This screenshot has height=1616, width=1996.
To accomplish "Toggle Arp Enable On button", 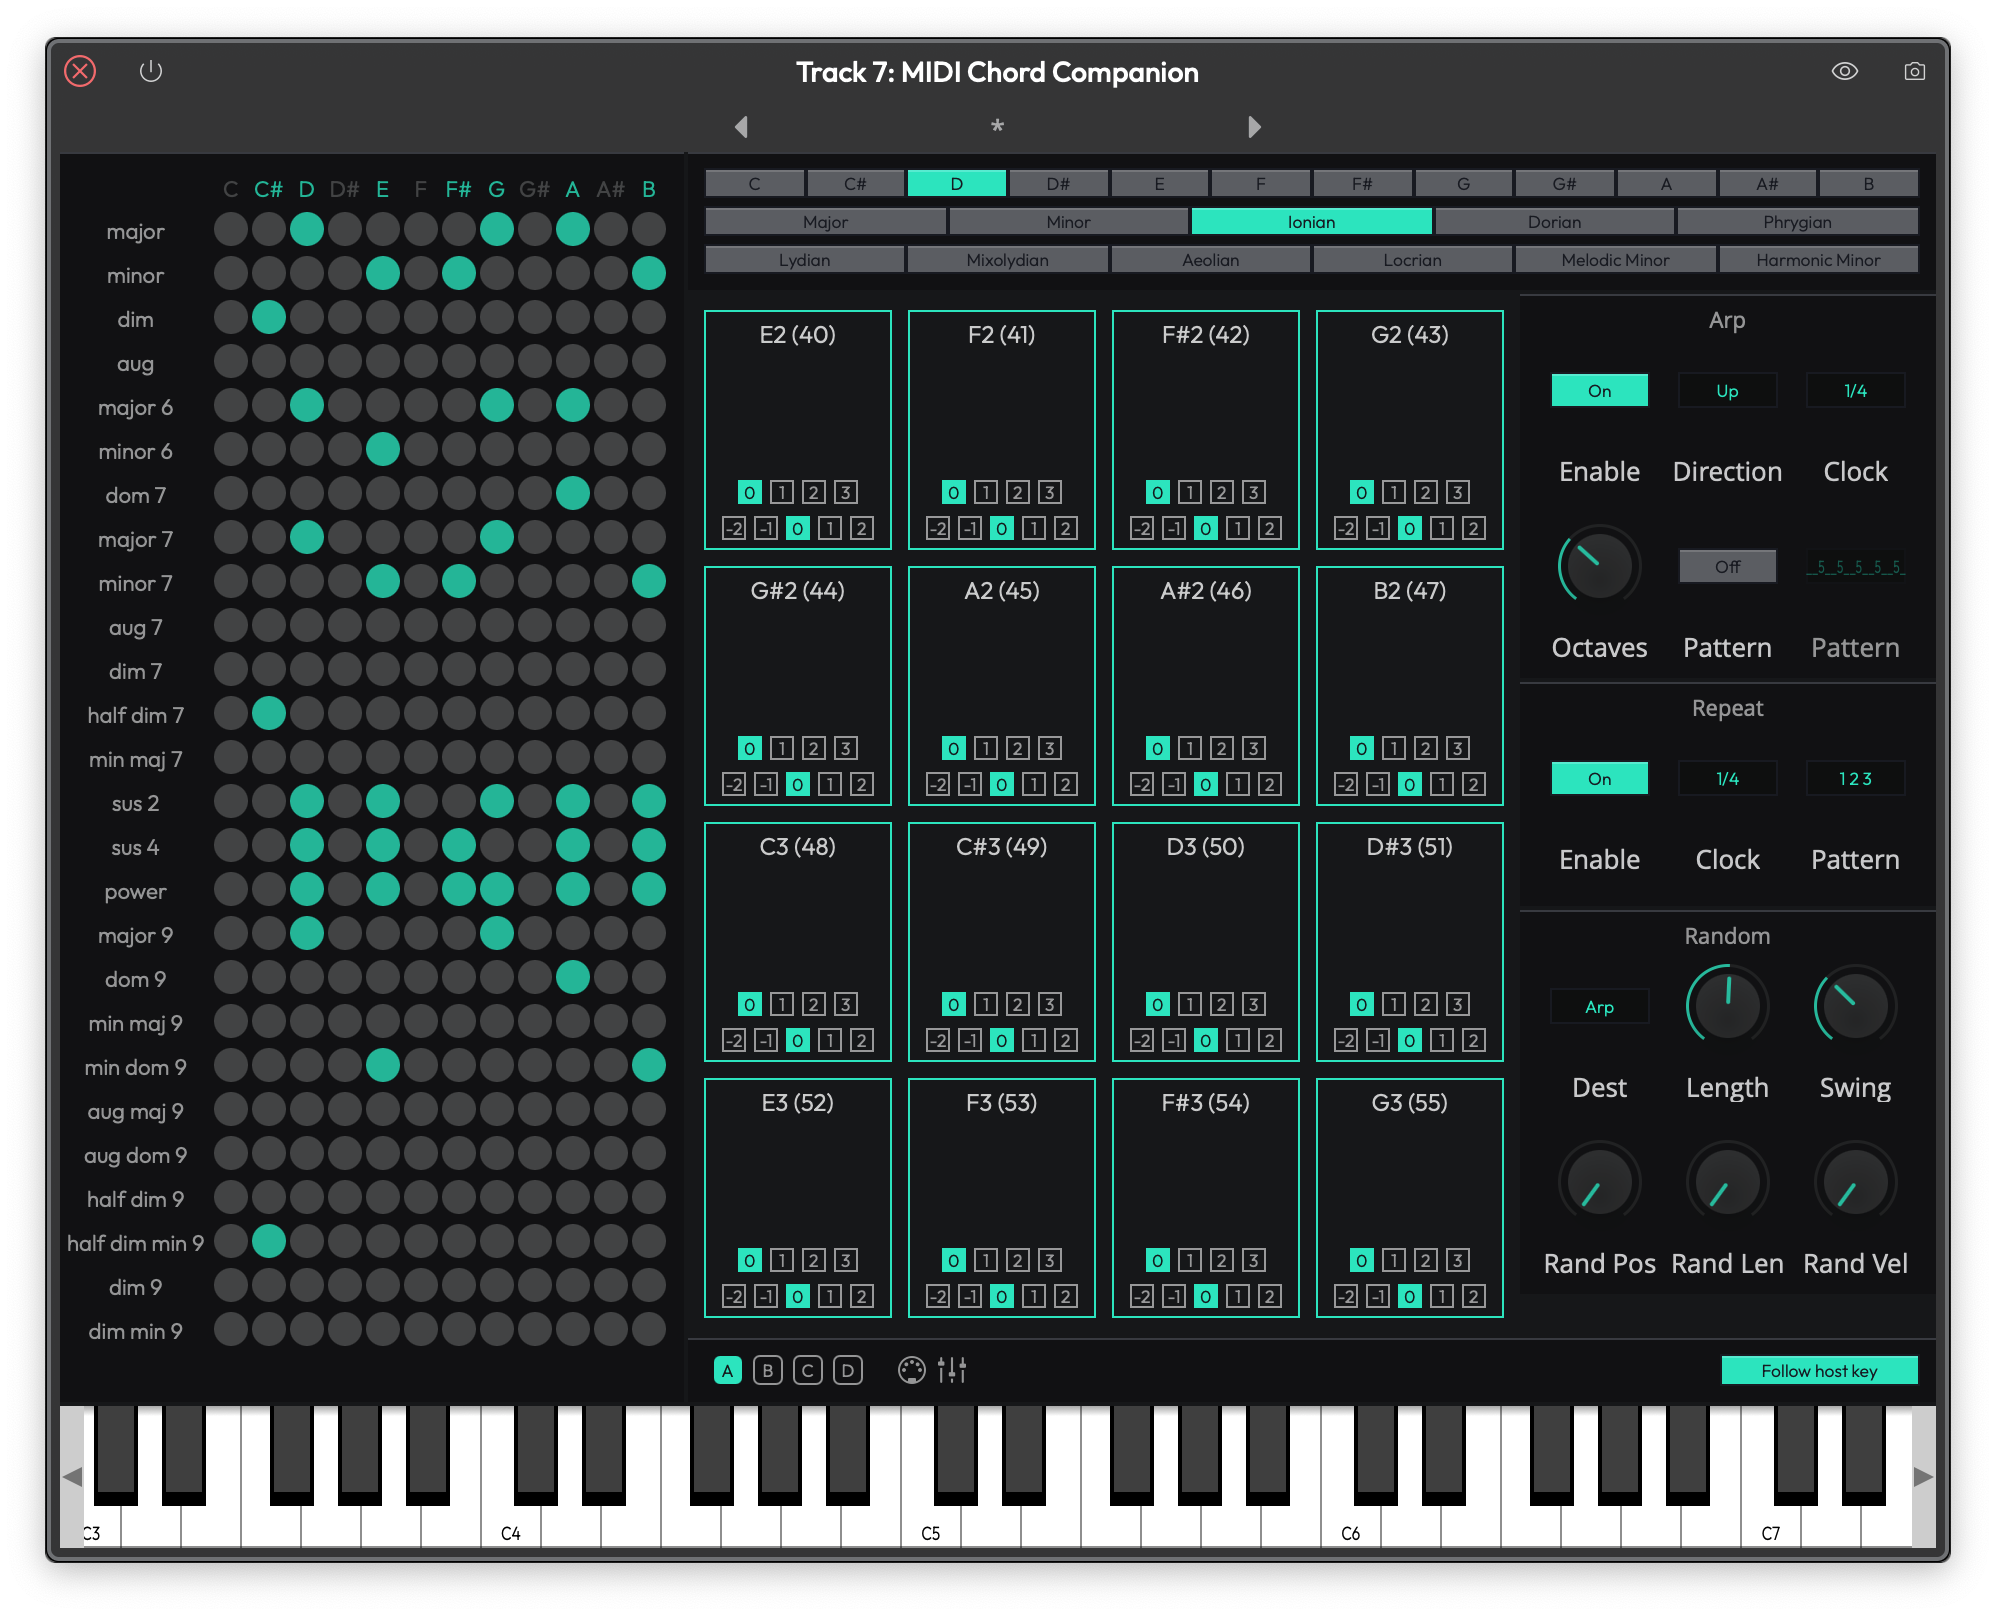I will 1600,390.
